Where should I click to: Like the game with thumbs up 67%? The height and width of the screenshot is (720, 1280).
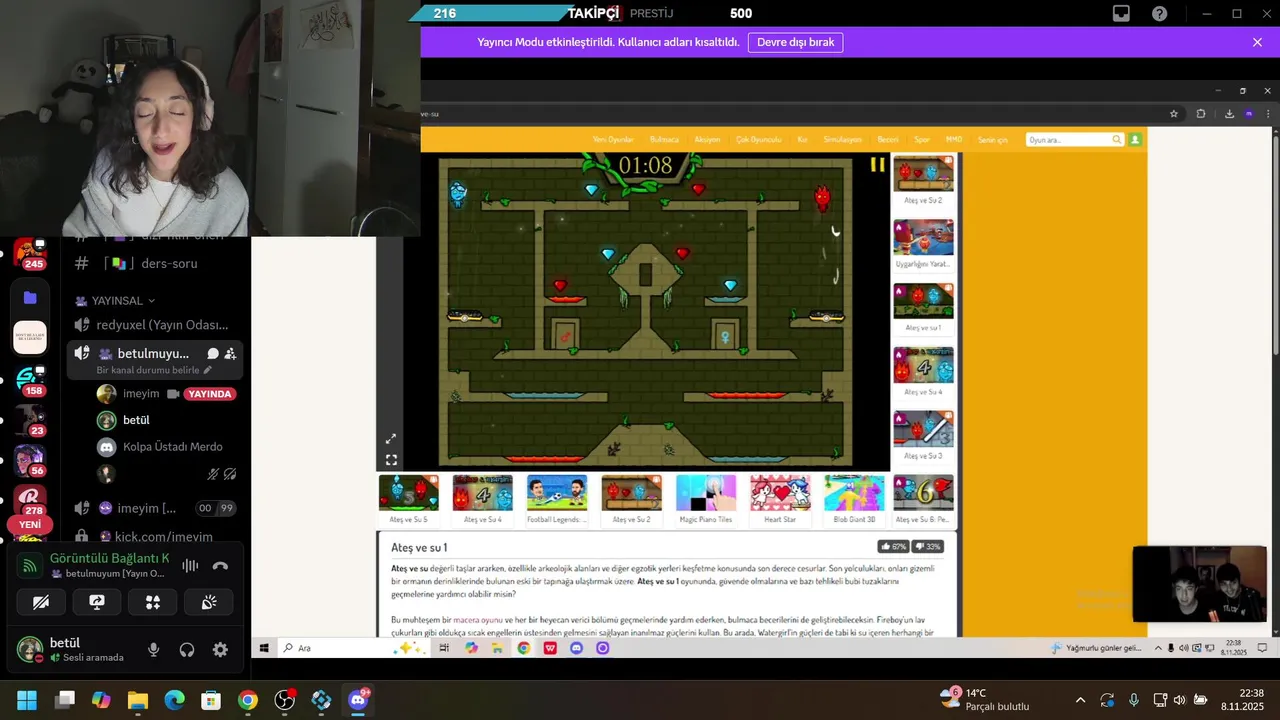(x=893, y=547)
